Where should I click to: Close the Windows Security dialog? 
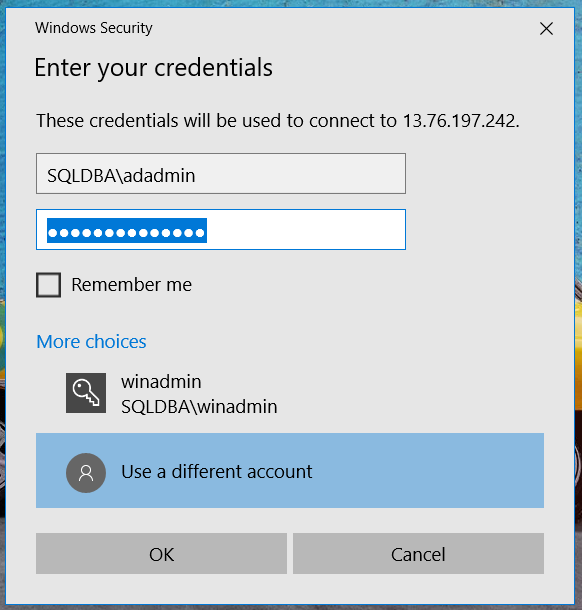(x=546, y=28)
